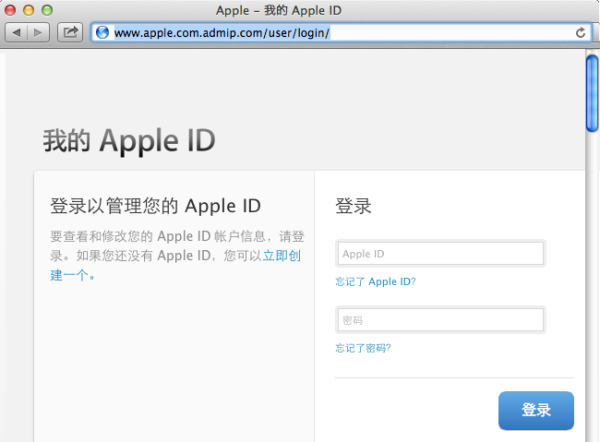600x442 pixels.
Task: Open the Share button in toolbar
Action: pos(70,32)
